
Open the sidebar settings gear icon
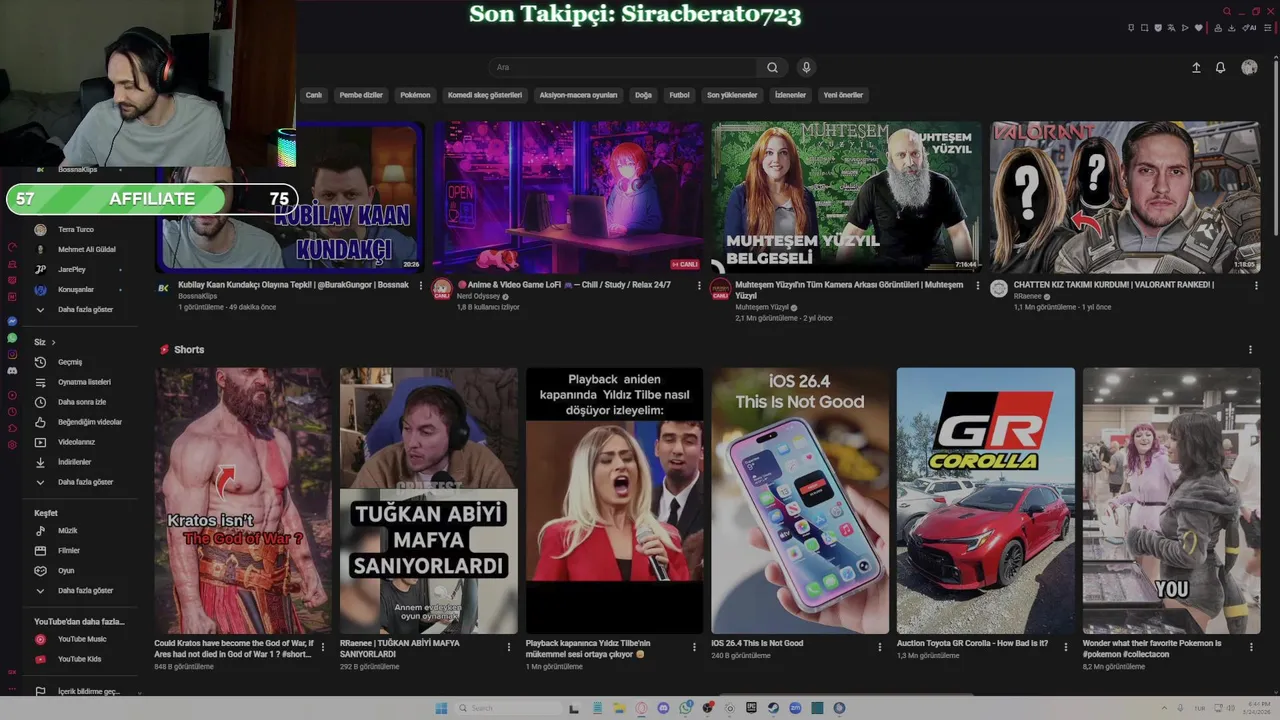[12, 443]
